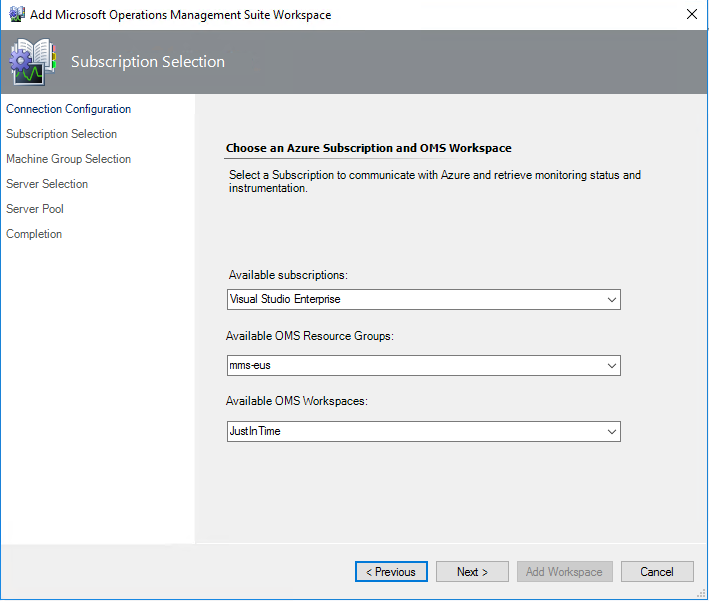Select the Completion step in sidebar
The height and width of the screenshot is (601, 709).
pyautogui.click(x=34, y=234)
